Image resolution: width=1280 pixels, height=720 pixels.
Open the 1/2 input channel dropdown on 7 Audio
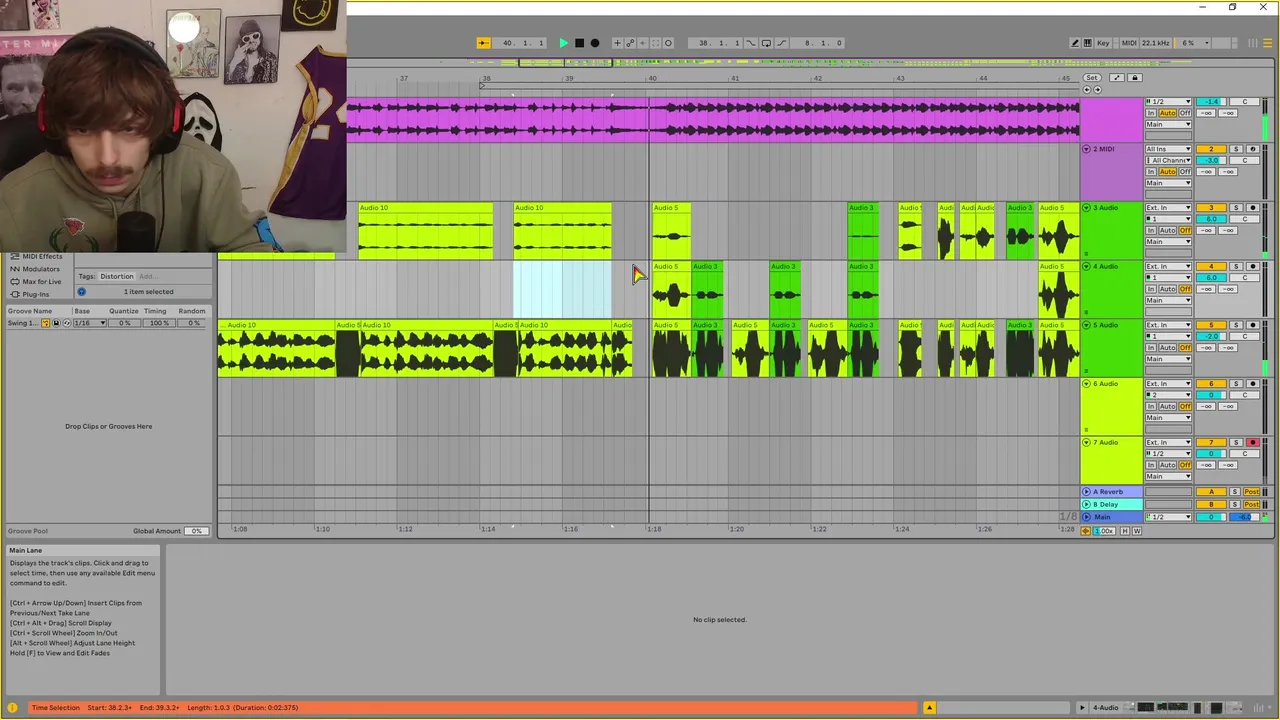coord(1168,454)
